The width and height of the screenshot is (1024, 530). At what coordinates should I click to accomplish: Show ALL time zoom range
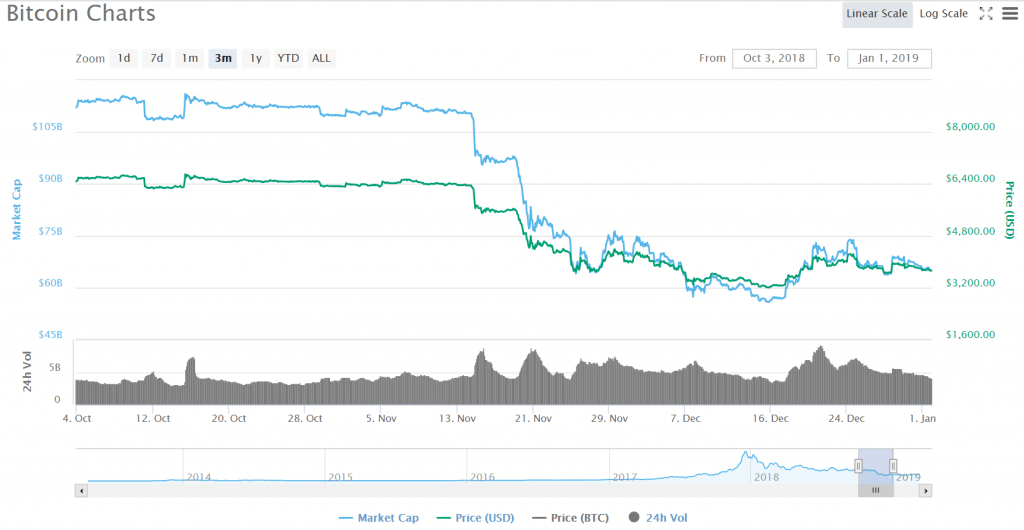coord(321,58)
